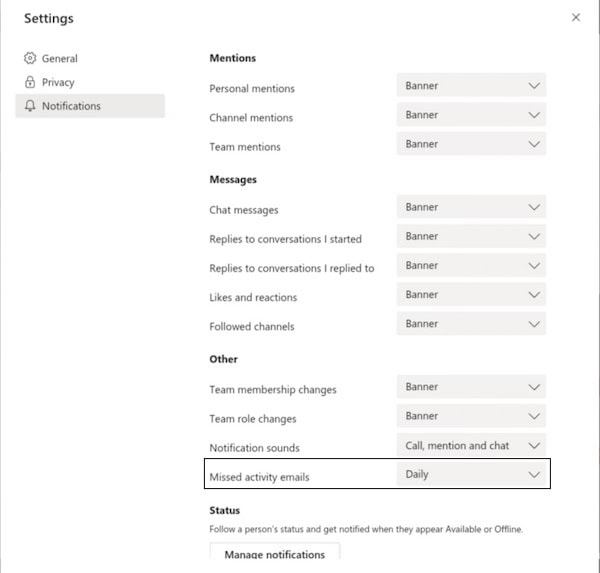Screen dimensions: 600x573
Task: Open the General settings tab
Action: tap(59, 59)
